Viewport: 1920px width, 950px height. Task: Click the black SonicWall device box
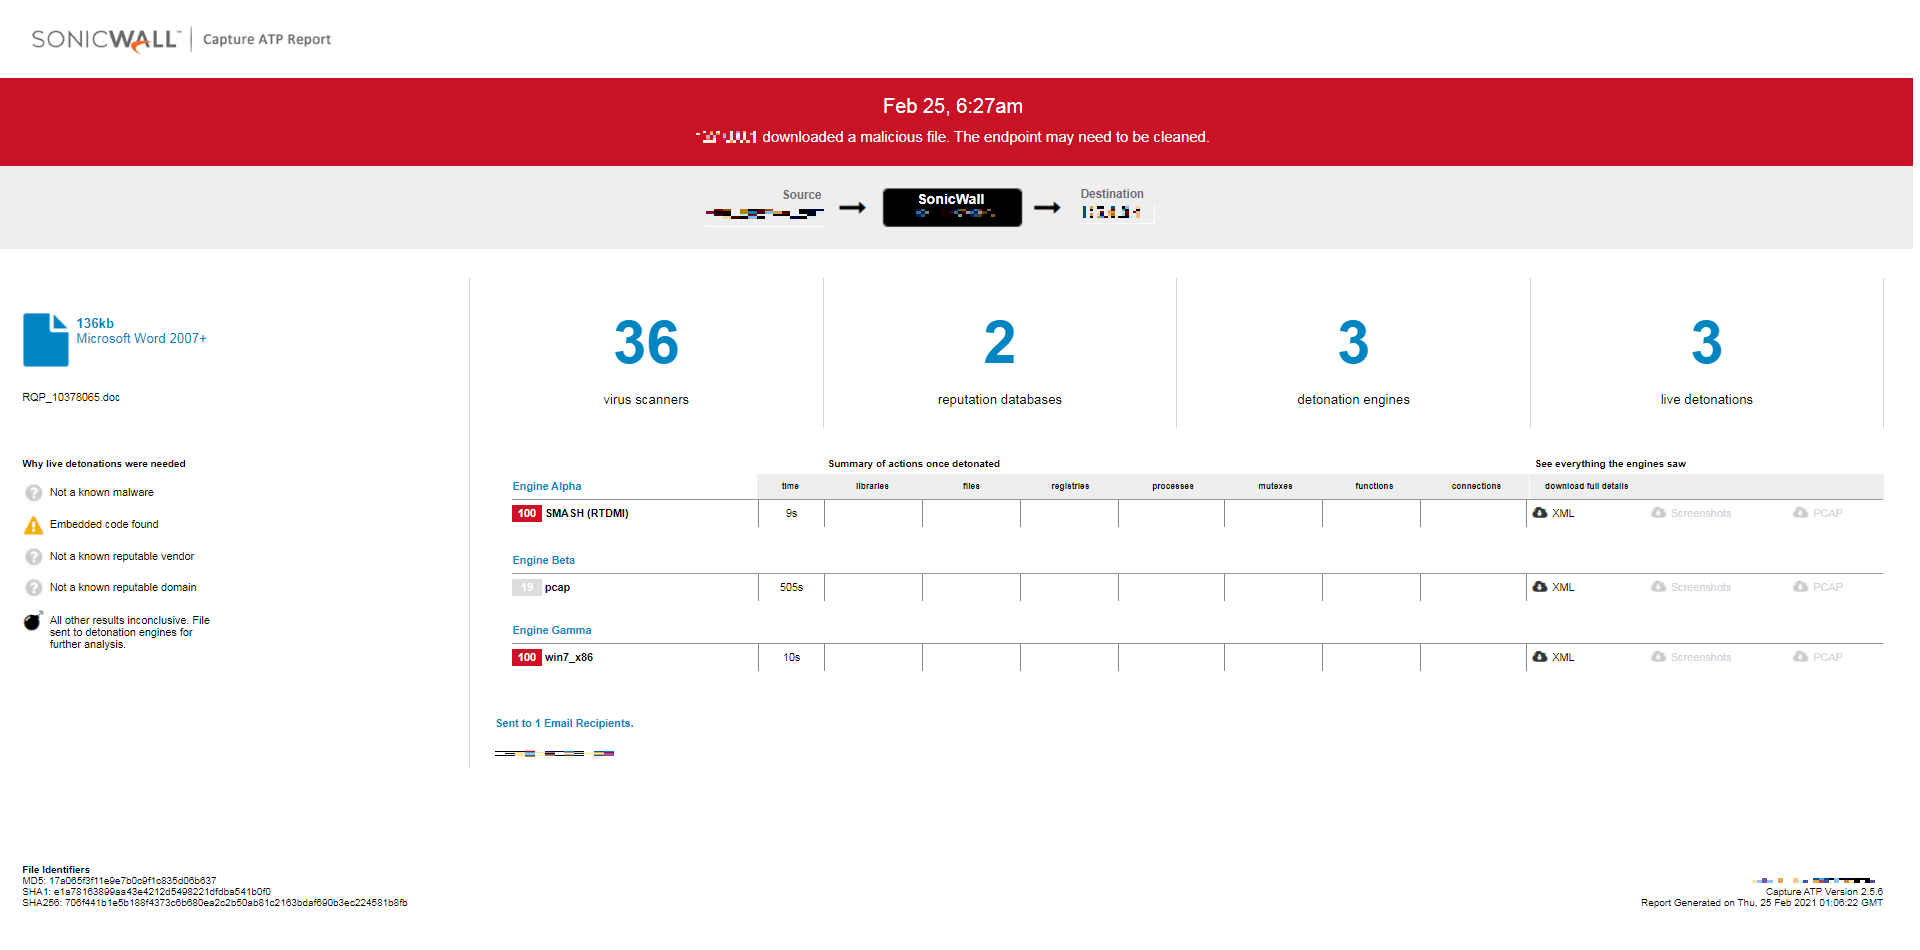coord(952,208)
